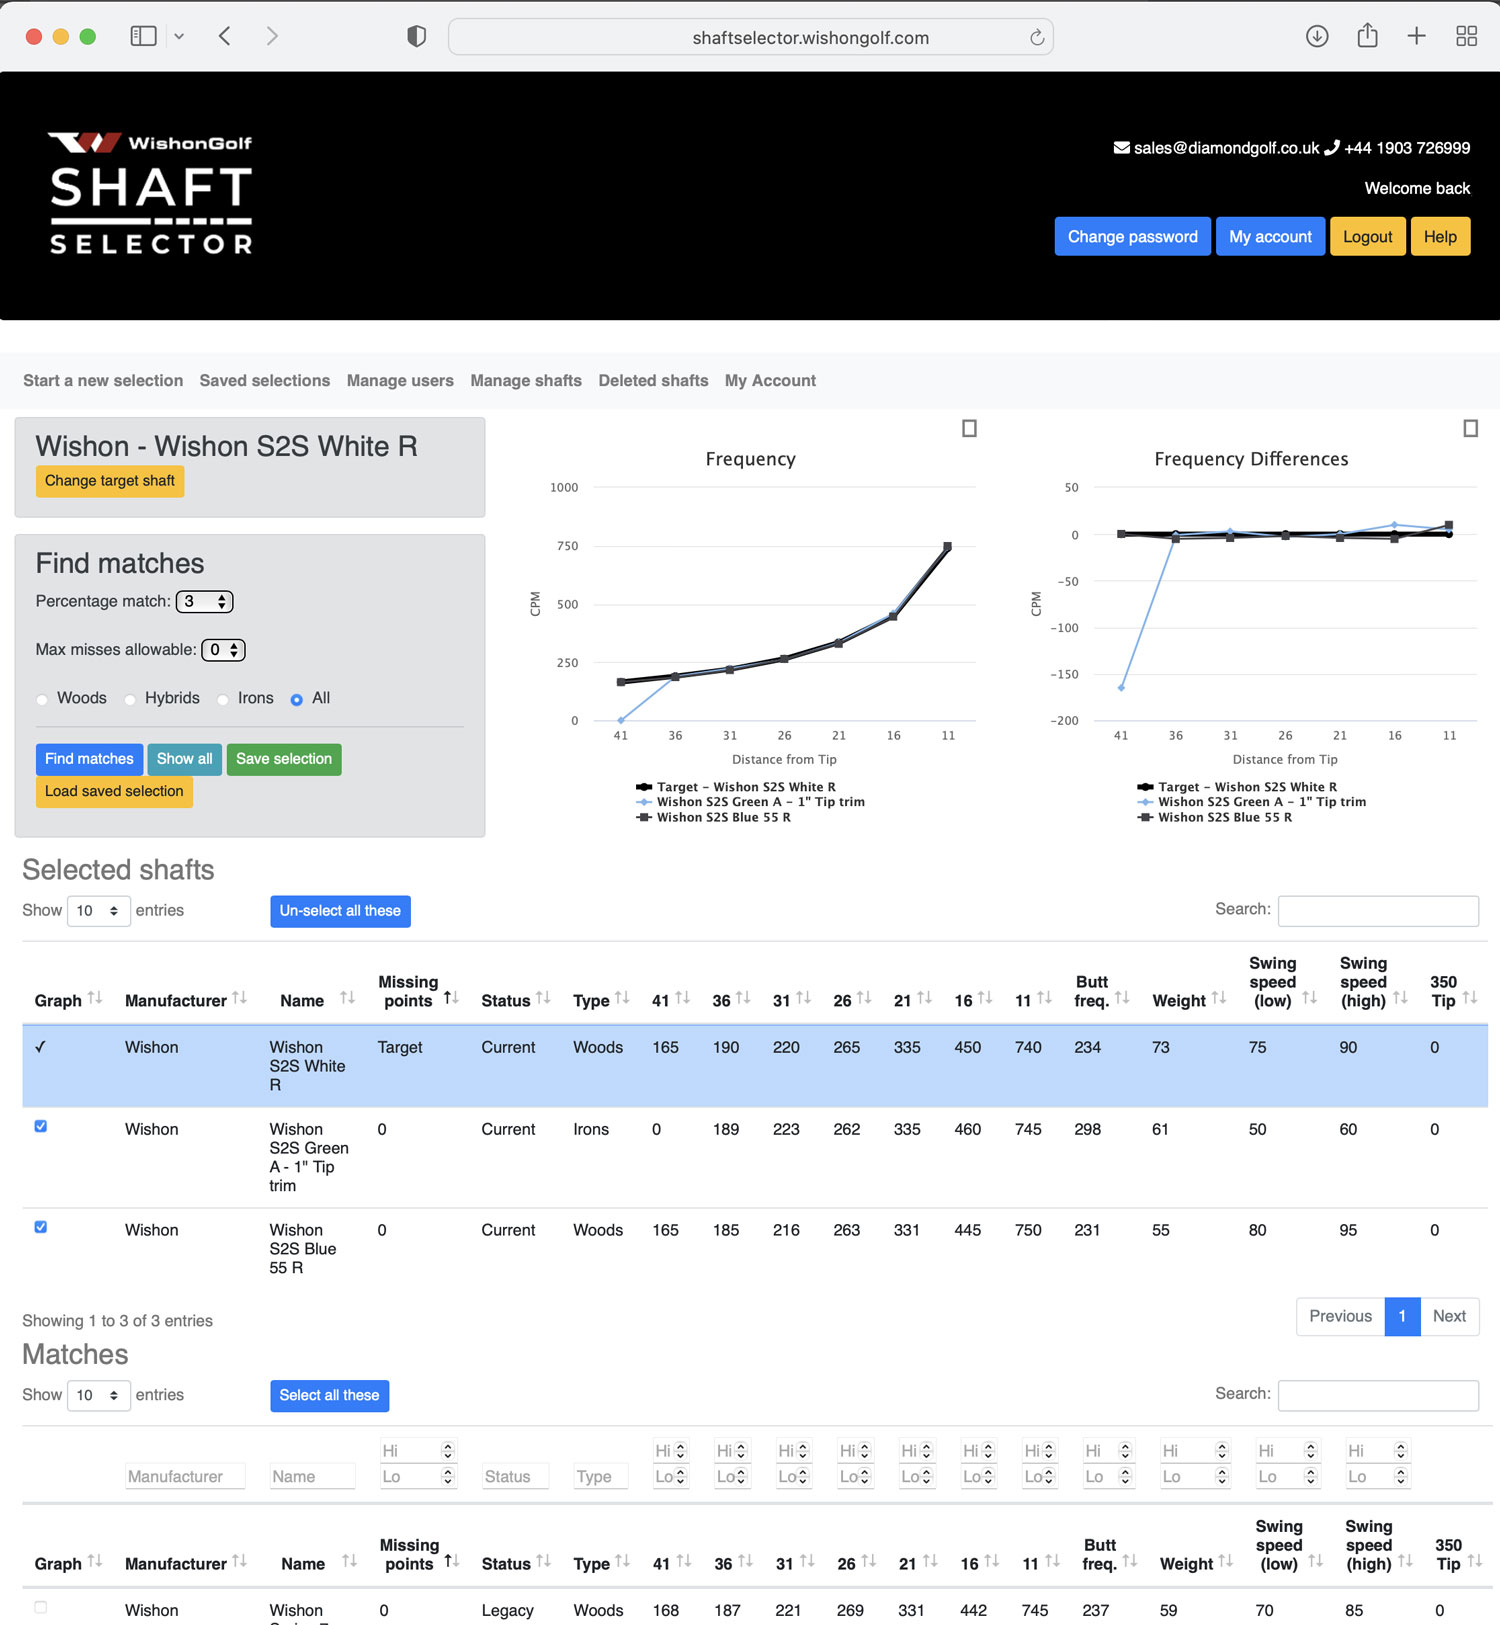Sort Selected shafts by Name arrows
Screen dimensions: 1500x1625
(x=348, y=998)
